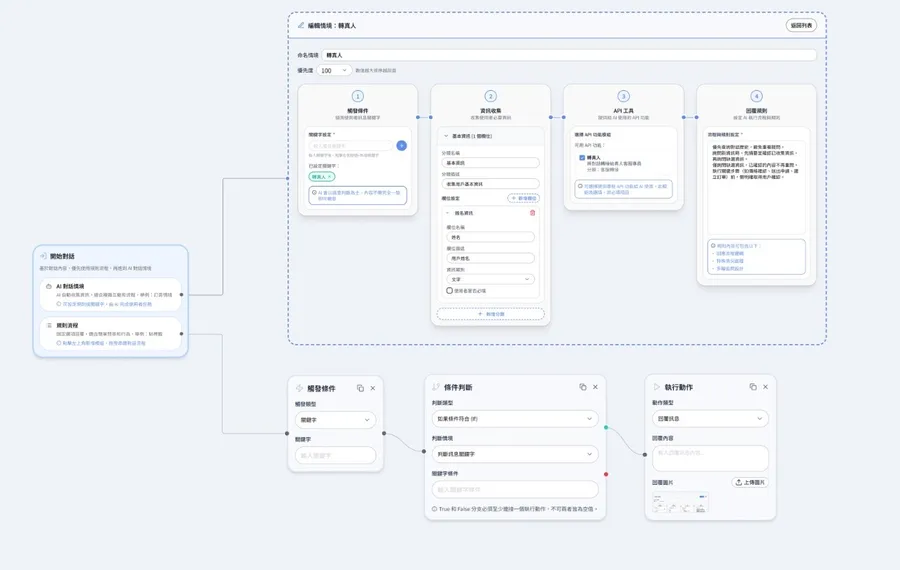Click the info icon in True/False note
The height and width of the screenshot is (570, 900).
click(x=435, y=509)
